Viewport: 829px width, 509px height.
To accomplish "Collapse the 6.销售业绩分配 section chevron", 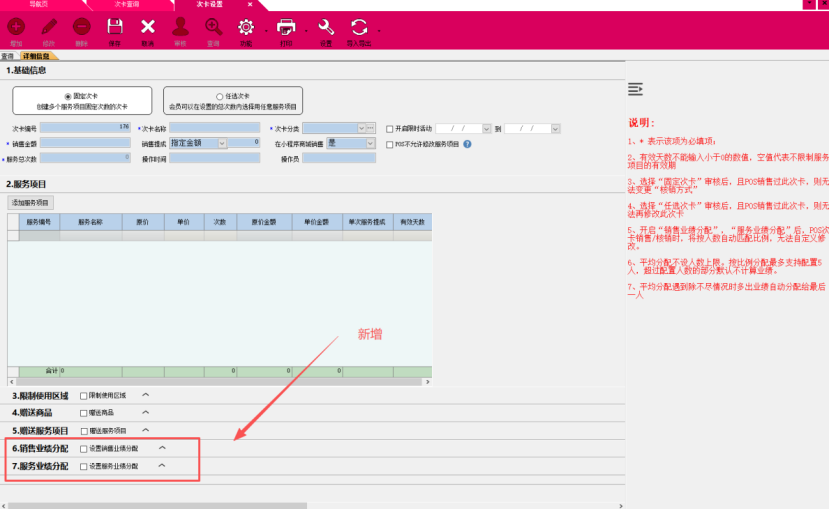I will coord(162,448).
